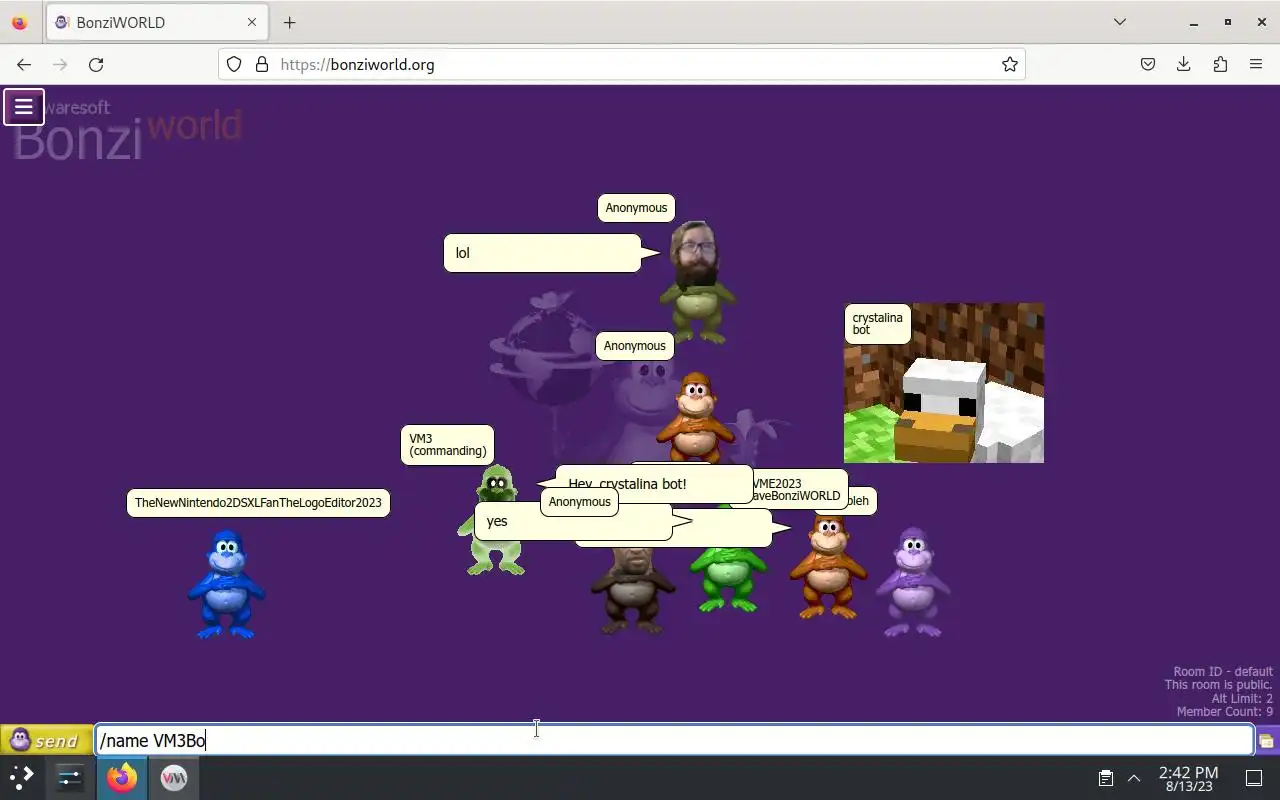
Task: Click the bearded-face green Bonzi character
Action: 697,282
